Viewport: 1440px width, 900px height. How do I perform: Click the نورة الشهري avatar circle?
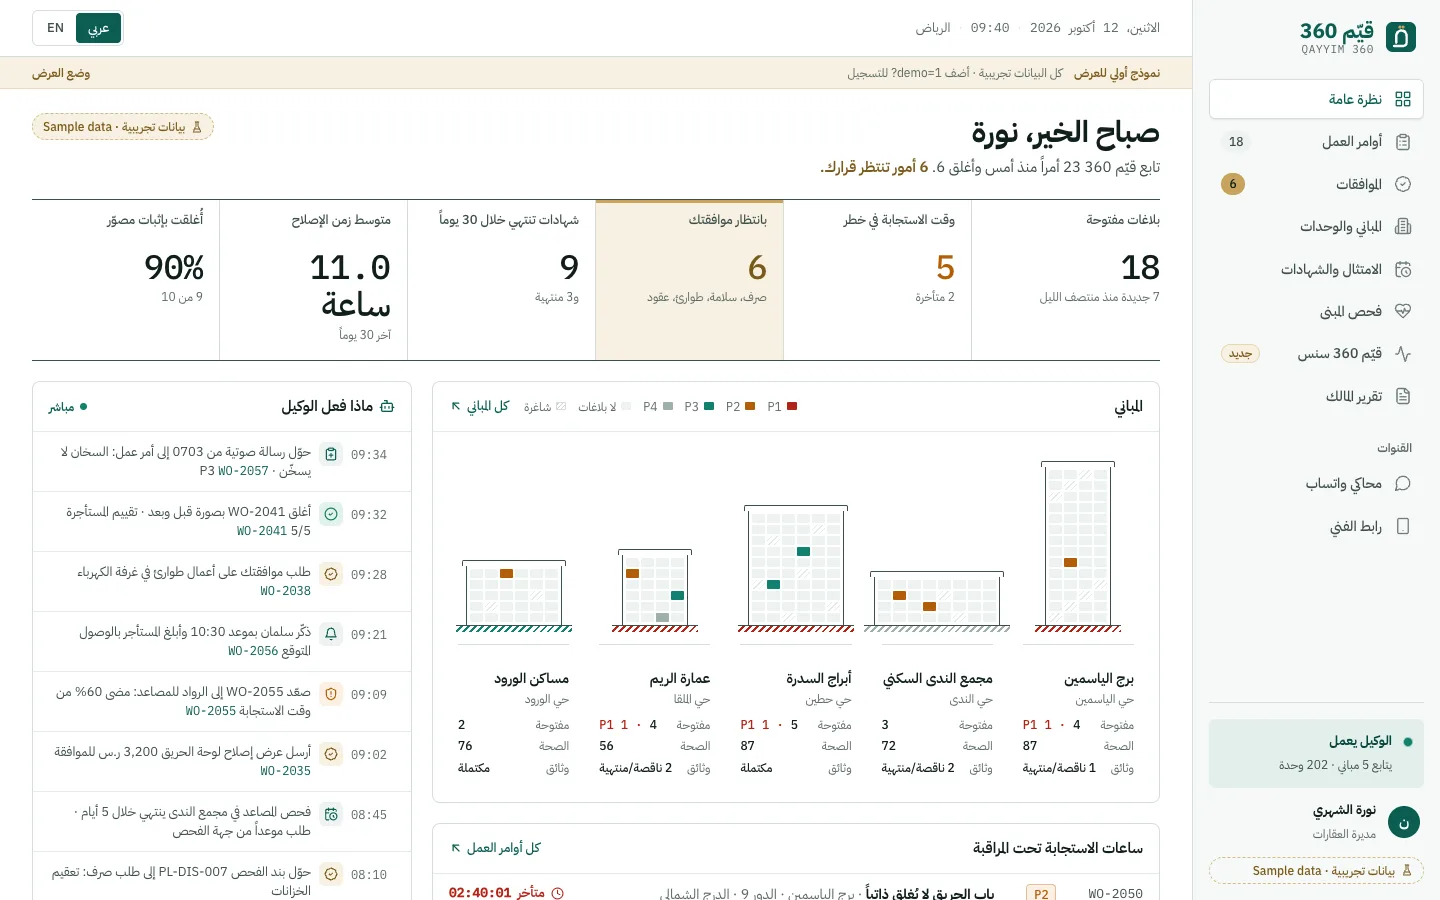(x=1404, y=822)
